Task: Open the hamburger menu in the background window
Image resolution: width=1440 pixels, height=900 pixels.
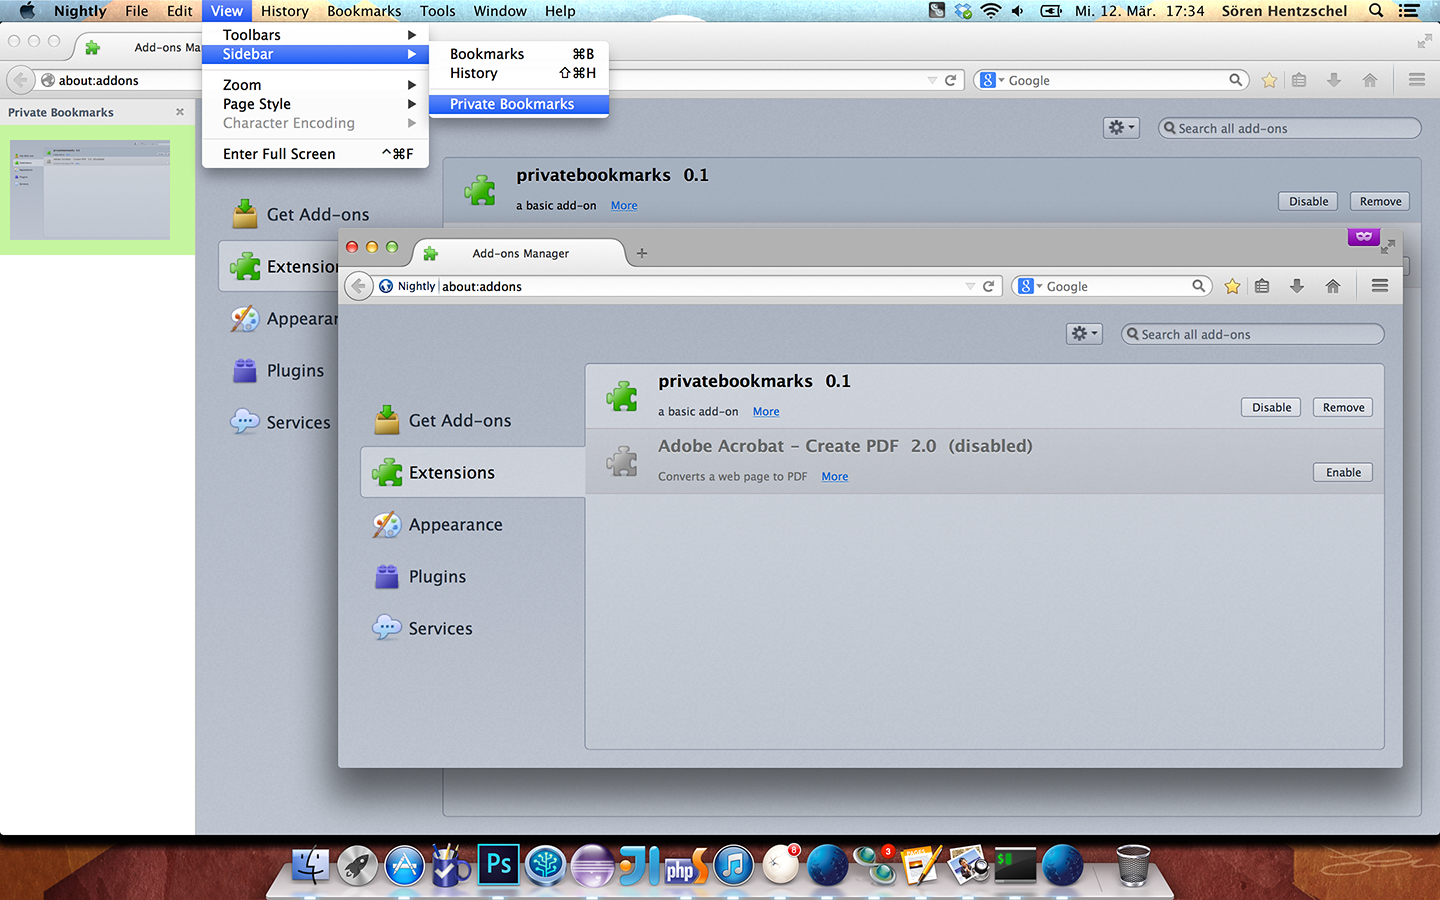Action: [x=1417, y=80]
